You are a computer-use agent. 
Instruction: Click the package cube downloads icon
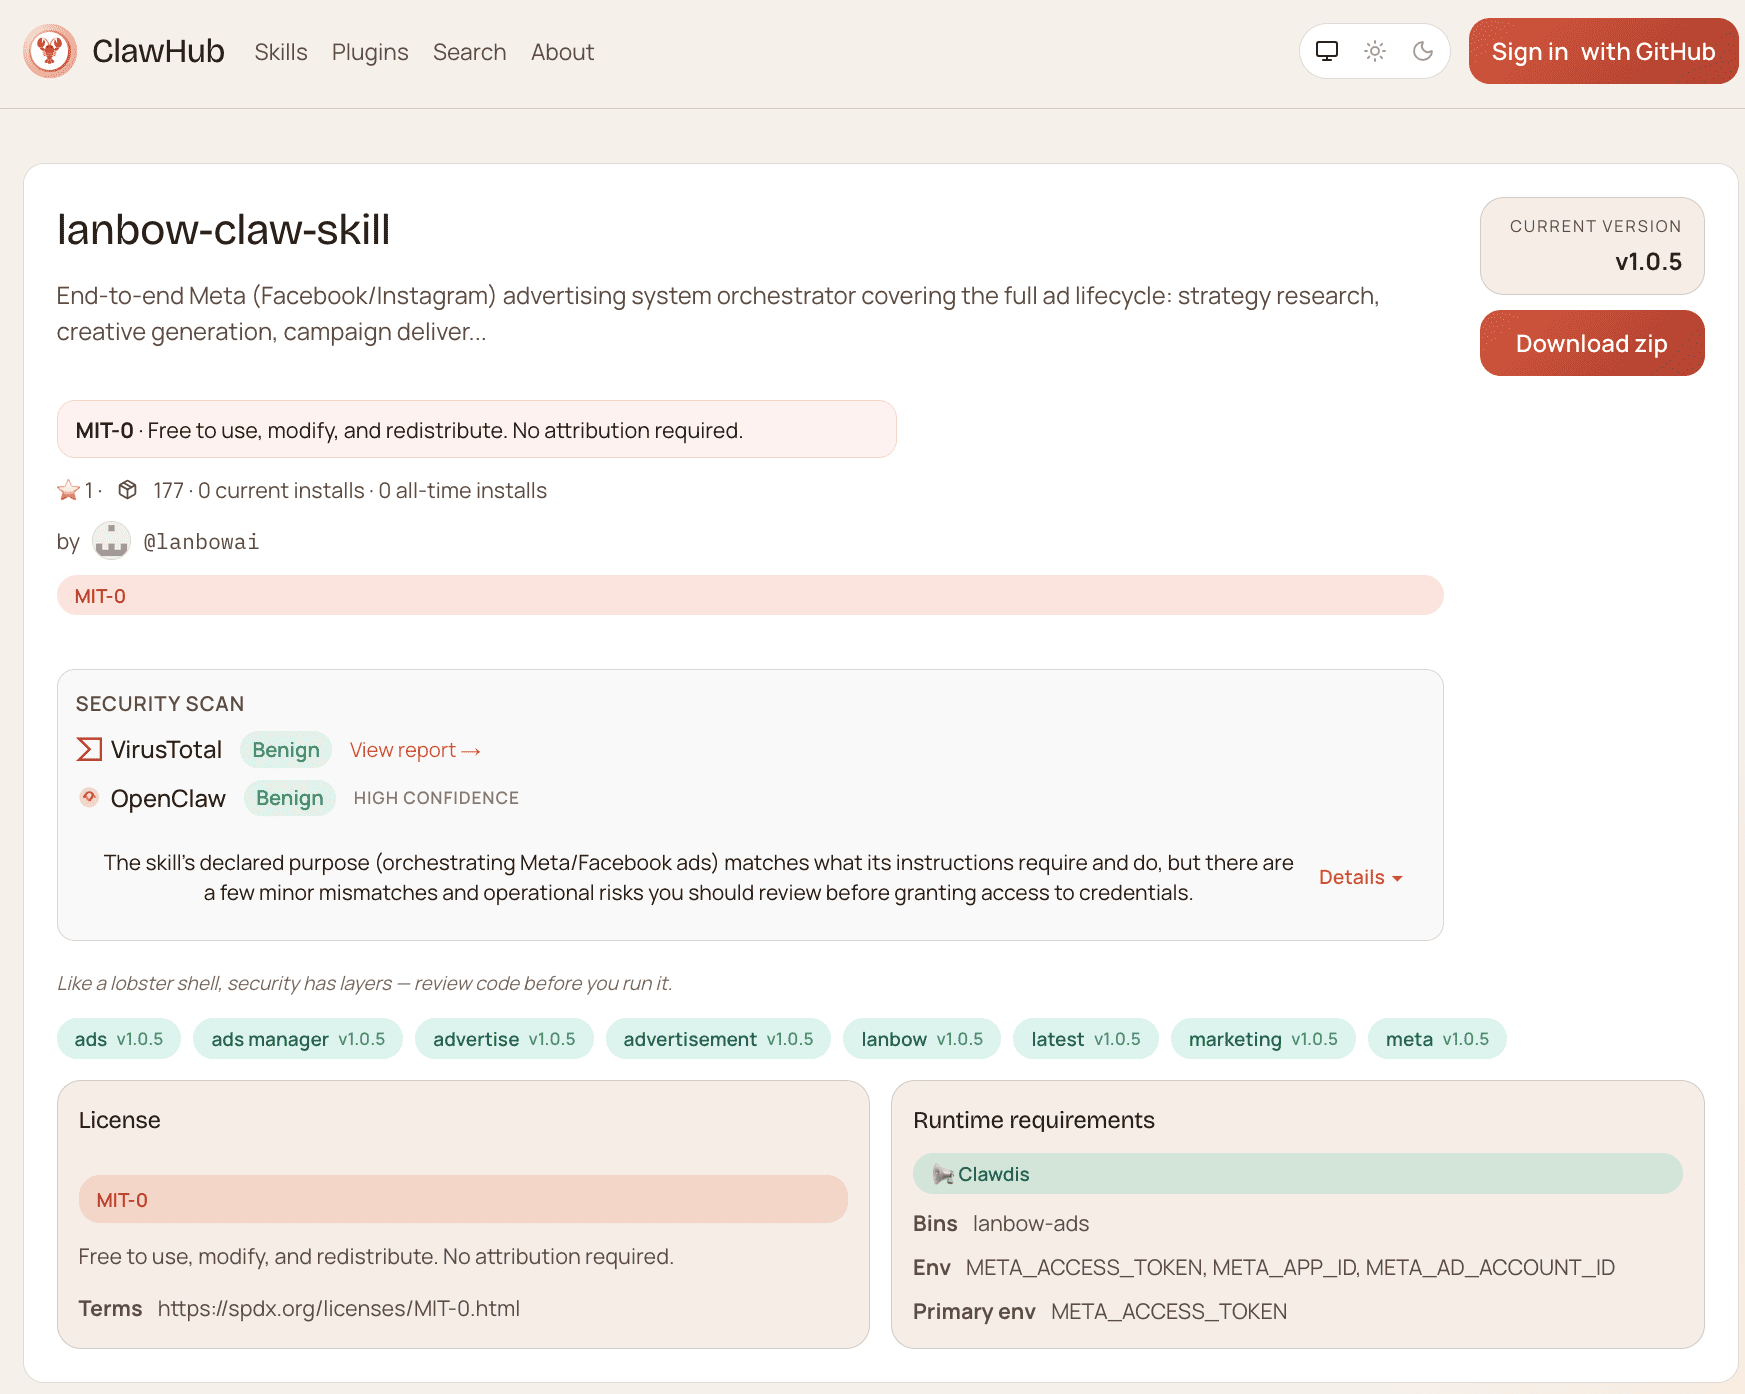pyautogui.click(x=127, y=490)
